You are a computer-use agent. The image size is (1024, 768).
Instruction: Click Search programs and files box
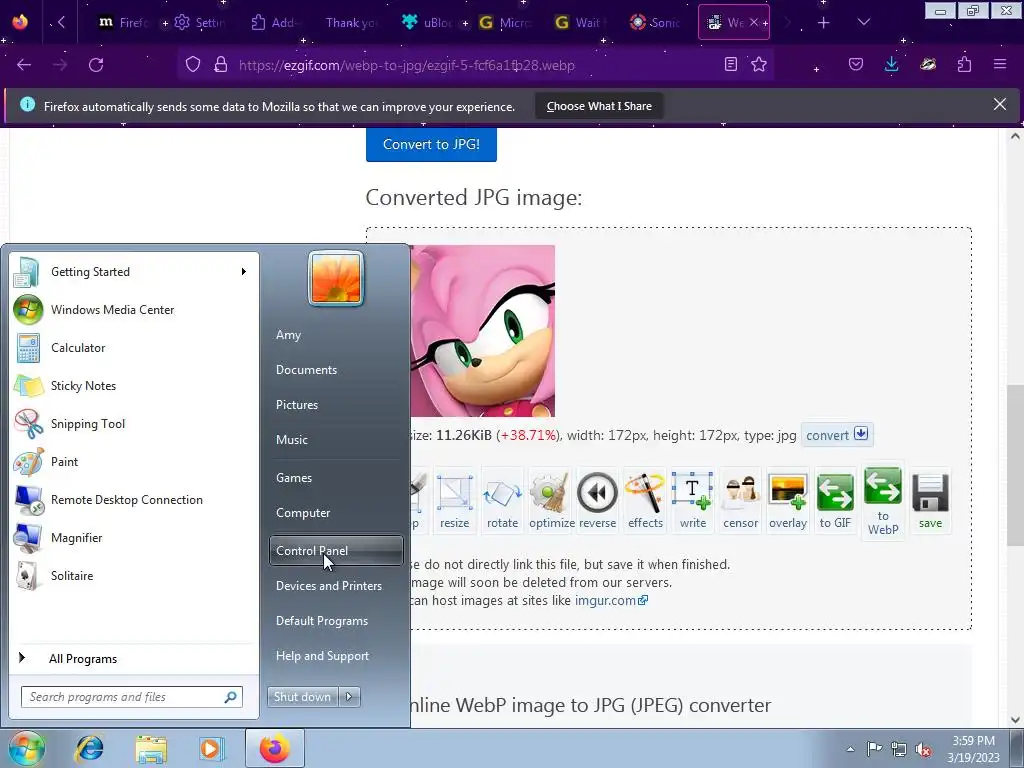[132, 697]
